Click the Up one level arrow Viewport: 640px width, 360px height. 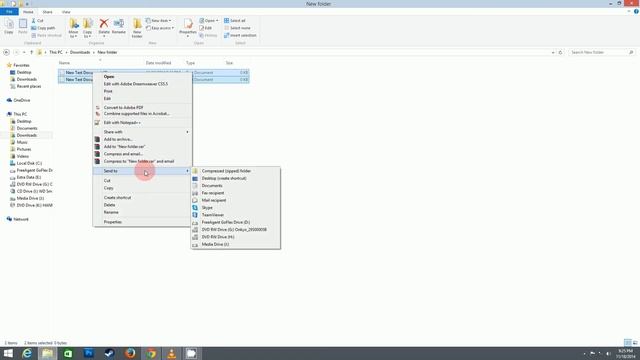click(x=31, y=52)
